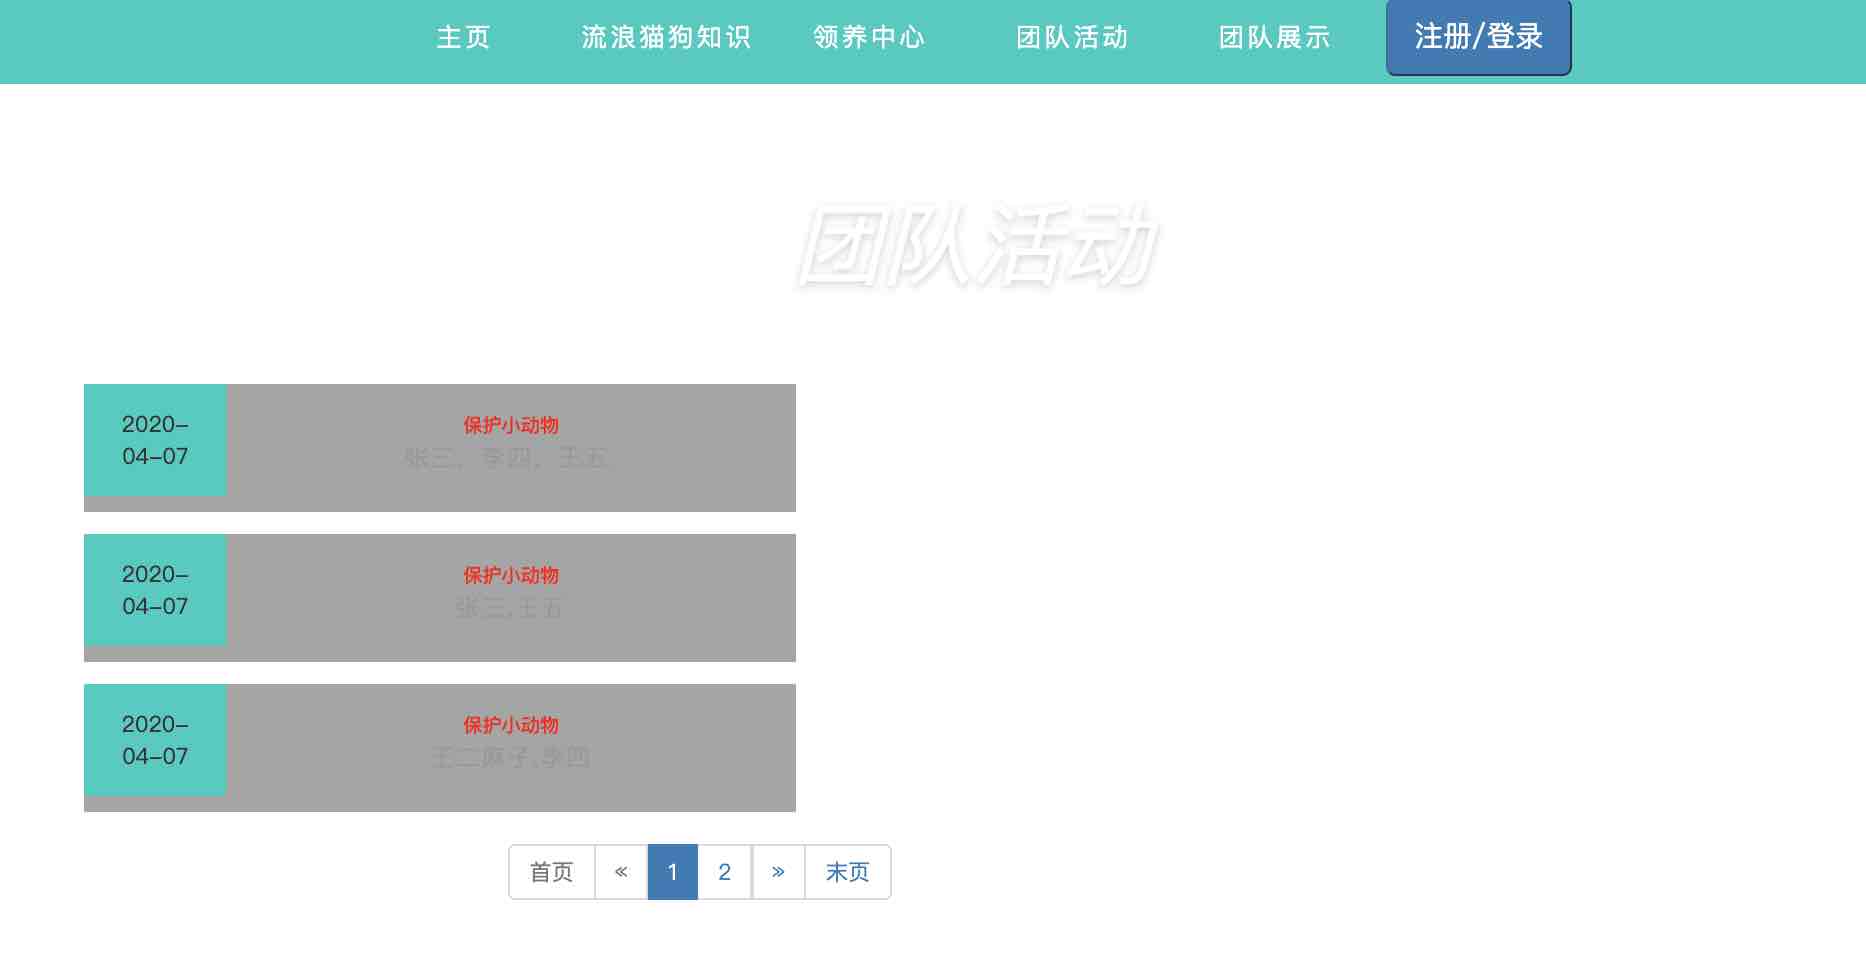Viewport: 1866px width, 964px height.
Task: Click the next page » arrow
Action: pyautogui.click(x=778, y=872)
